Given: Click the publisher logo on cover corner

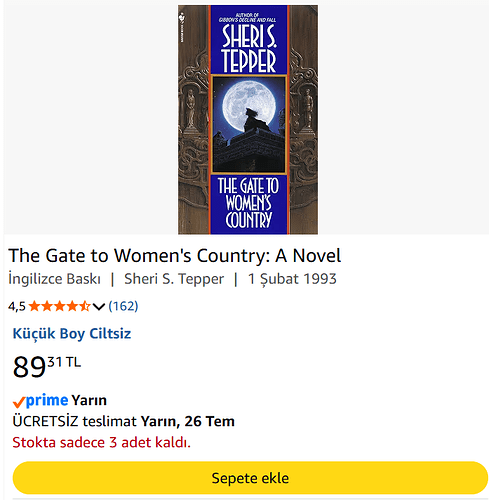Looking at the screenshot, I should point(182,17).
